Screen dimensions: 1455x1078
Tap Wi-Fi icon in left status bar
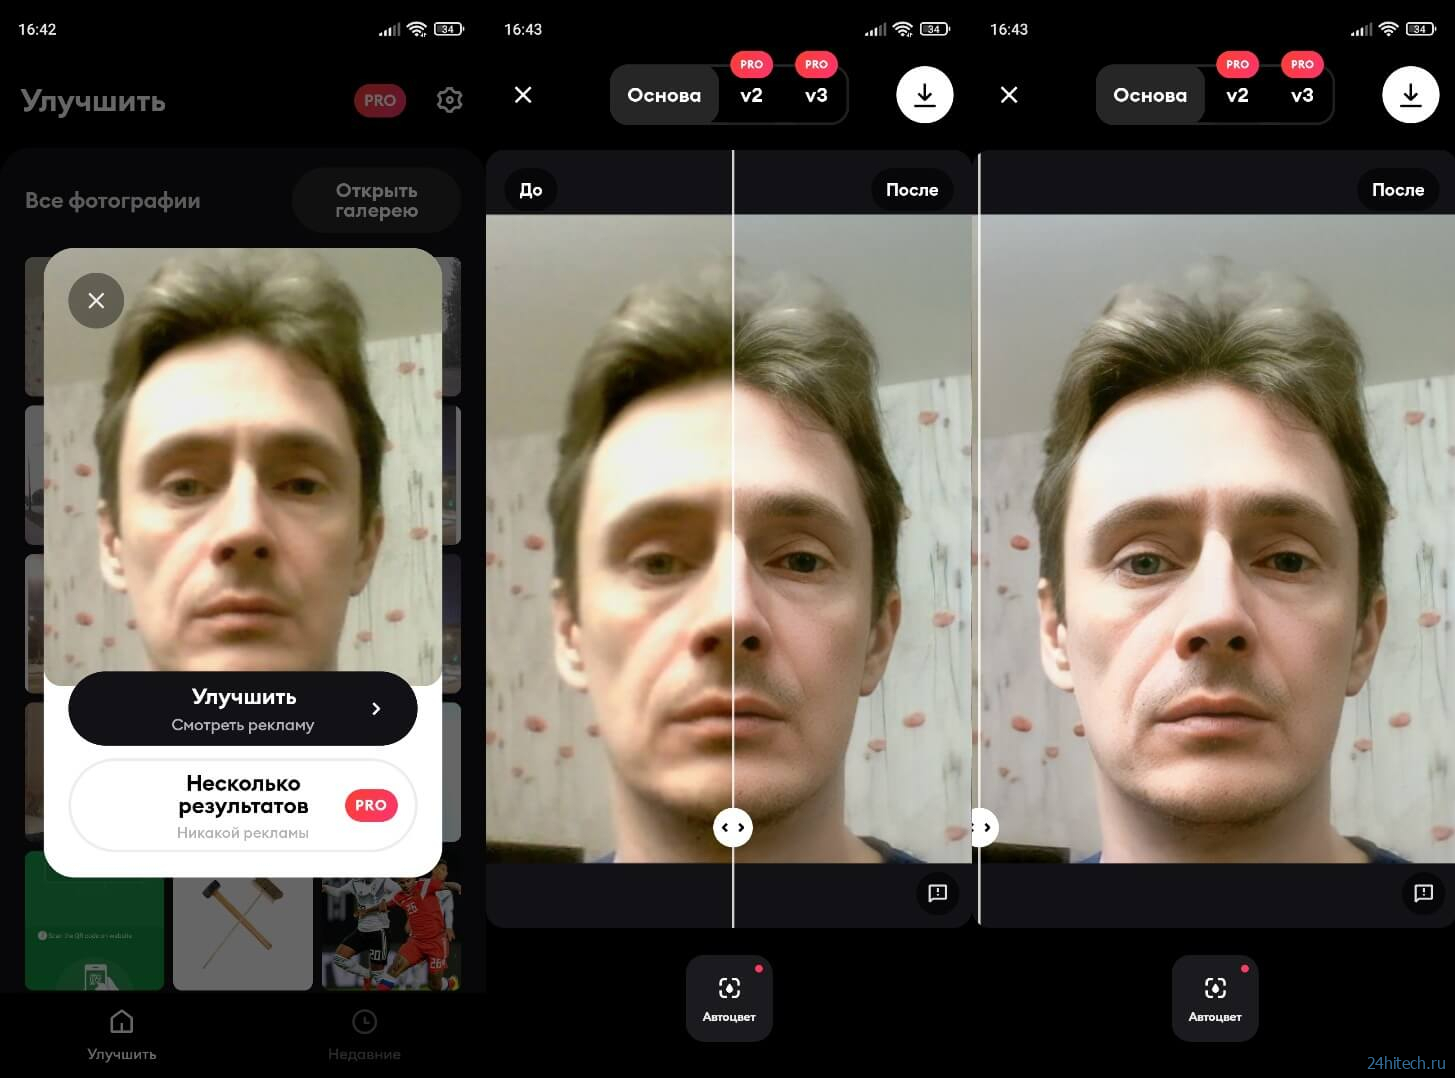pyautogui.click(x=417, y=29)
